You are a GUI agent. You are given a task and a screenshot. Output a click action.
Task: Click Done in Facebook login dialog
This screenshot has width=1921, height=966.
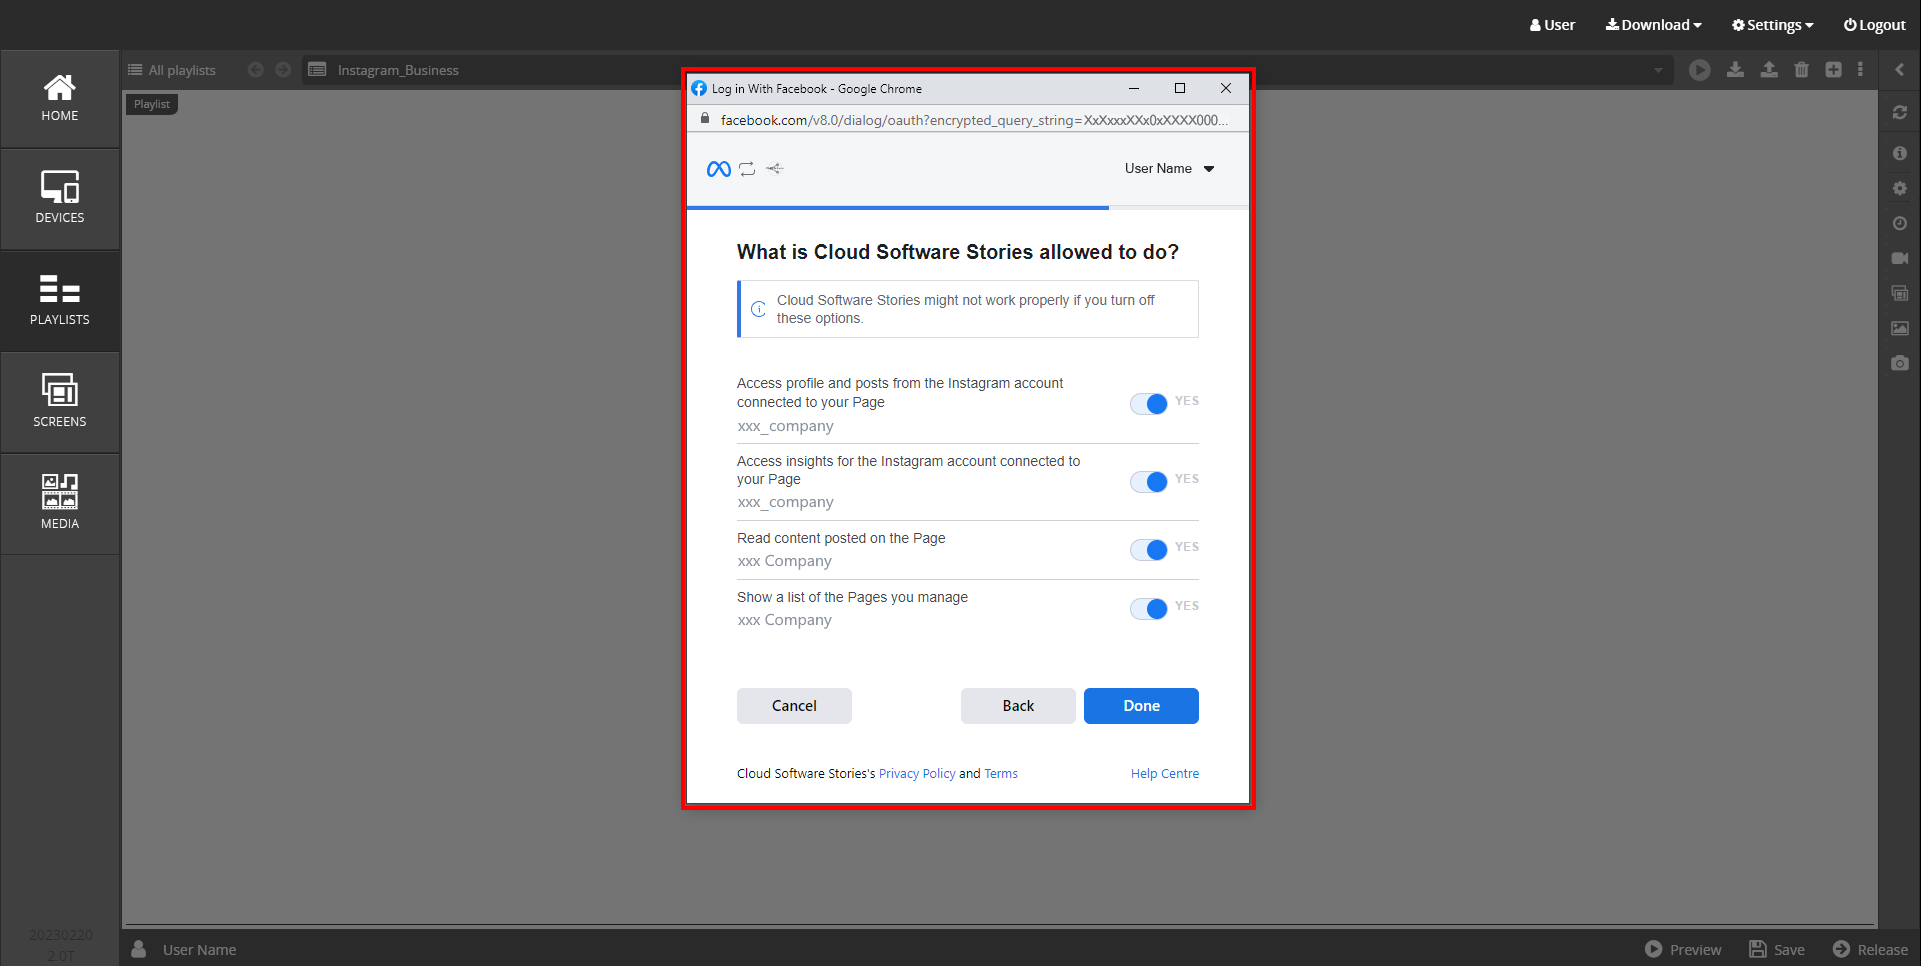click(x=1141, y=706)
